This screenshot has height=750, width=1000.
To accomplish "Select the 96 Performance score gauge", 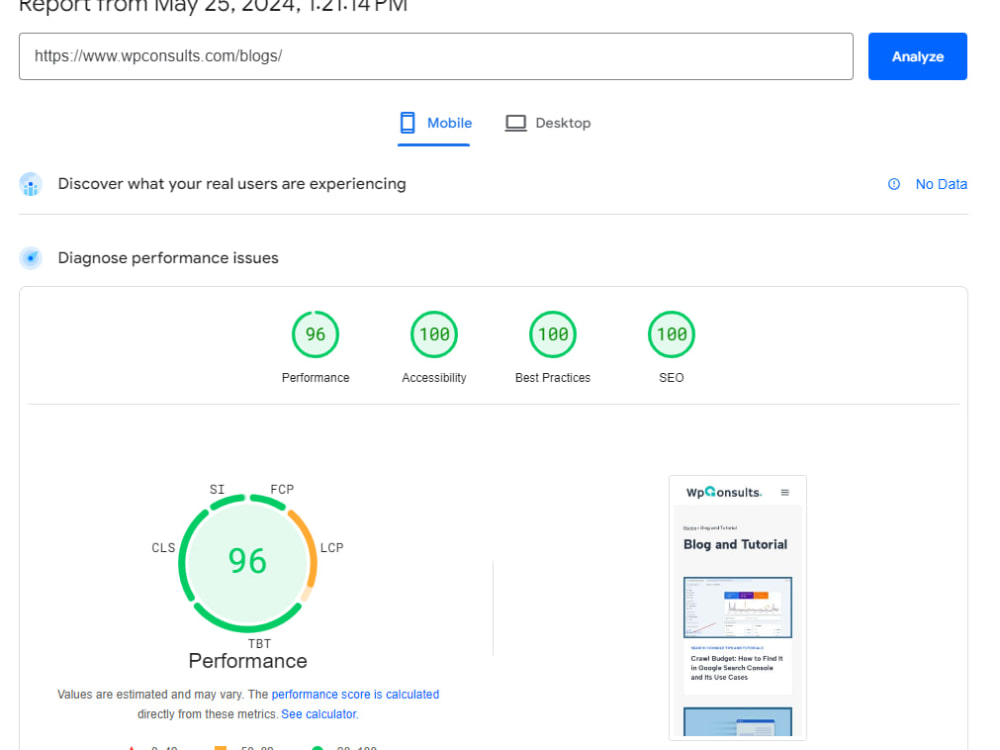I will coord(315,334).
